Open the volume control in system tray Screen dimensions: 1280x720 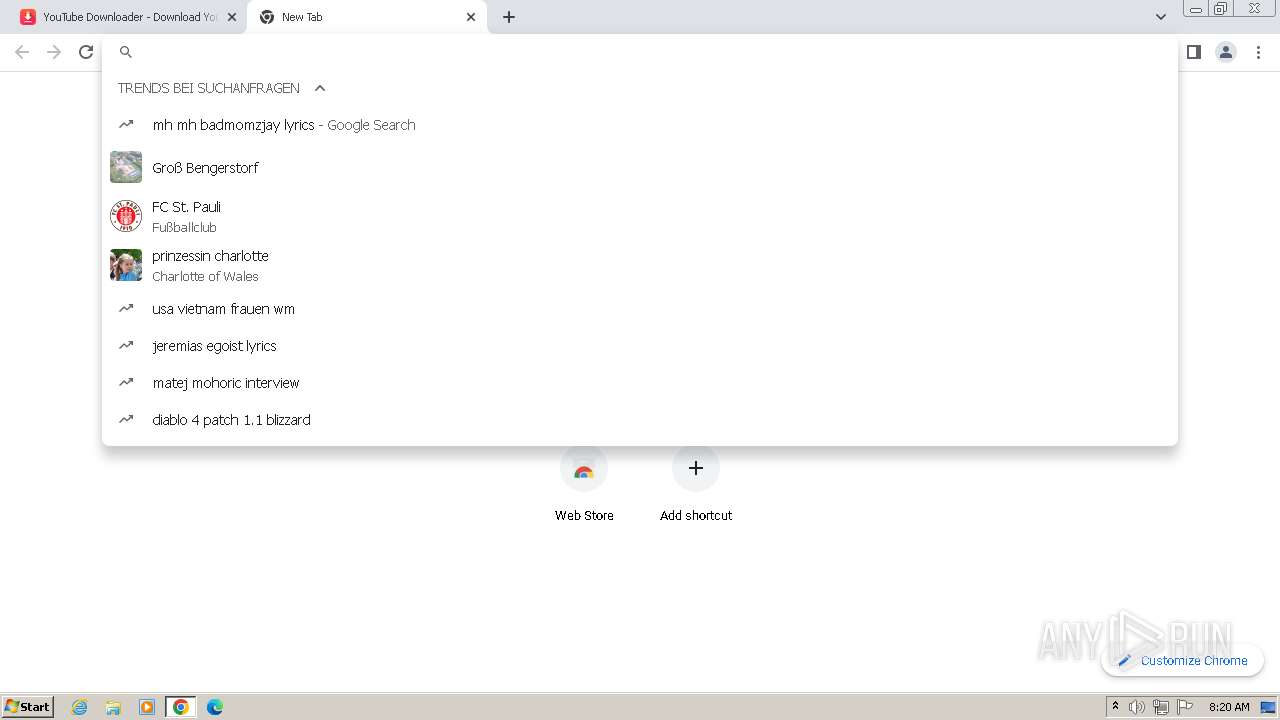[1137, 707]
